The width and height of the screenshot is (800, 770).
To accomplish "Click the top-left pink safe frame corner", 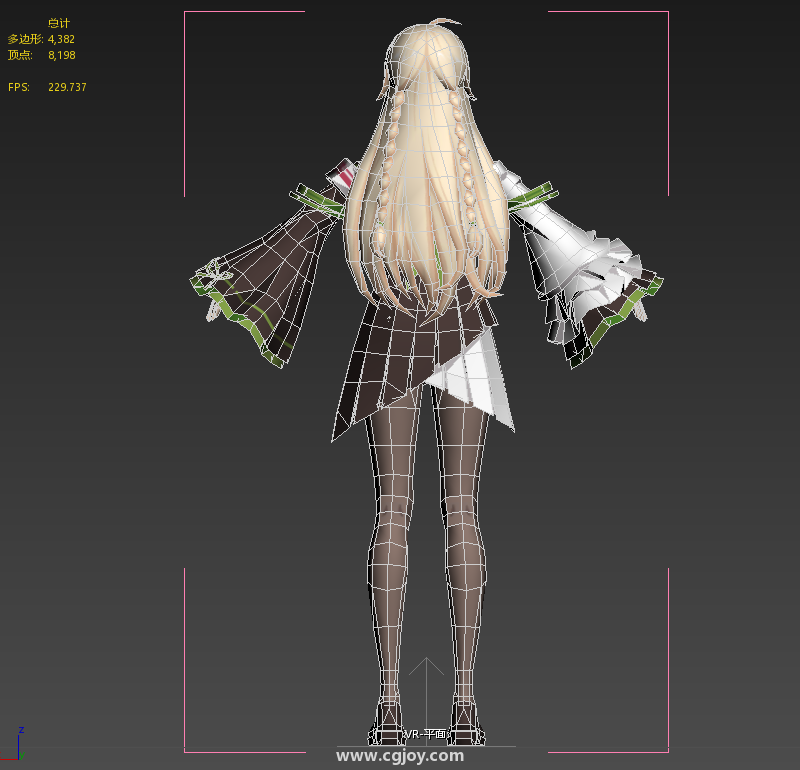I will point(186,13).
